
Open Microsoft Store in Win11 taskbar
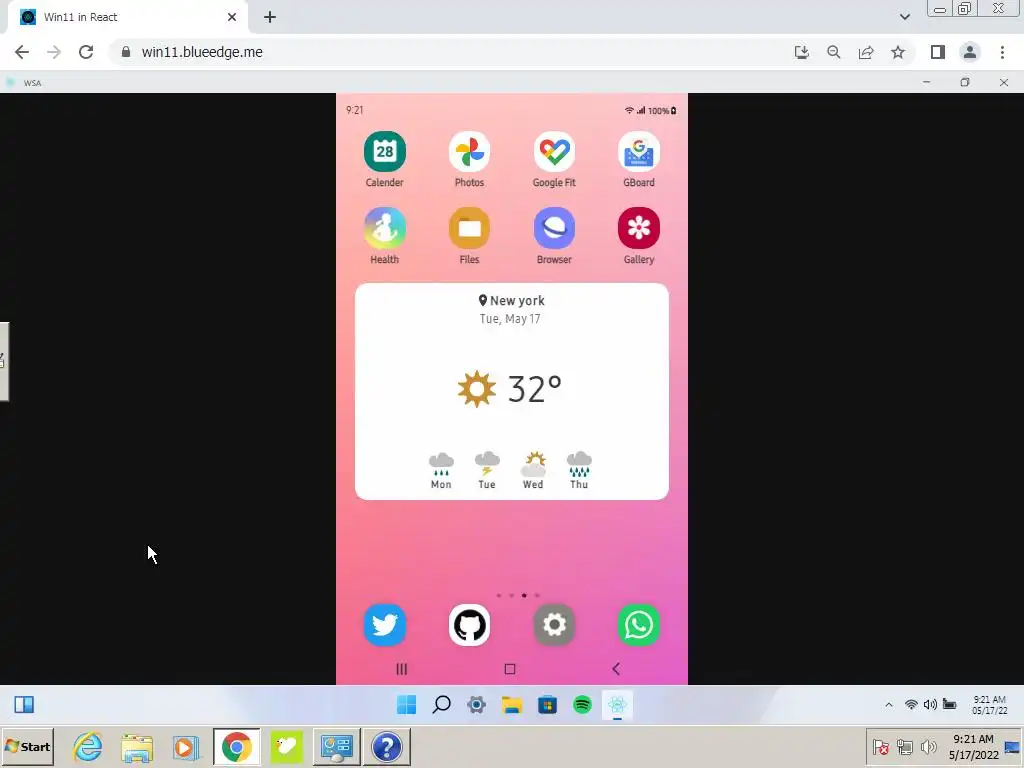coord(547,705)
